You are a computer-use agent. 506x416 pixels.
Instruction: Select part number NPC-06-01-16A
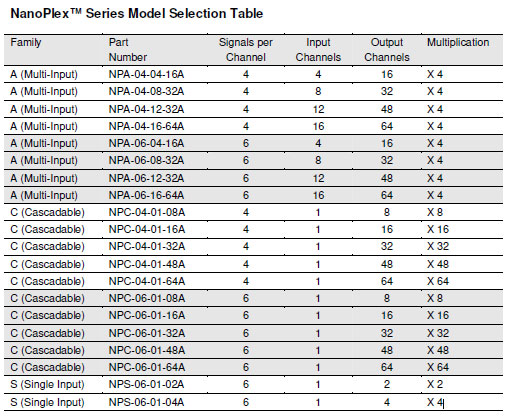coord(147,315)
